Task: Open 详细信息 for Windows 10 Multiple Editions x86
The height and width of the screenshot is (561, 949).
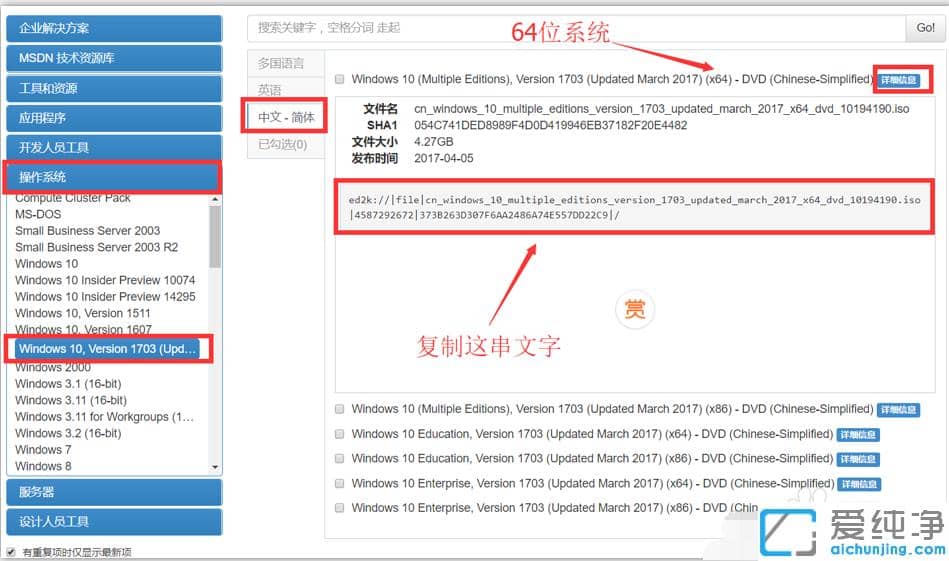Action: coord(898,410)
